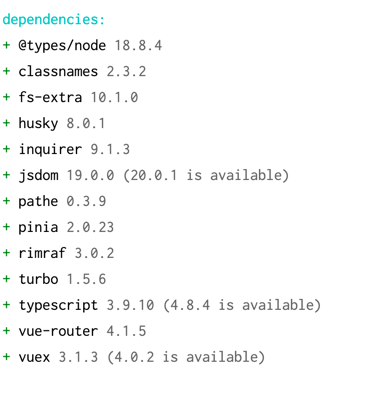Click the '@types/node' package name

point(62,45)
